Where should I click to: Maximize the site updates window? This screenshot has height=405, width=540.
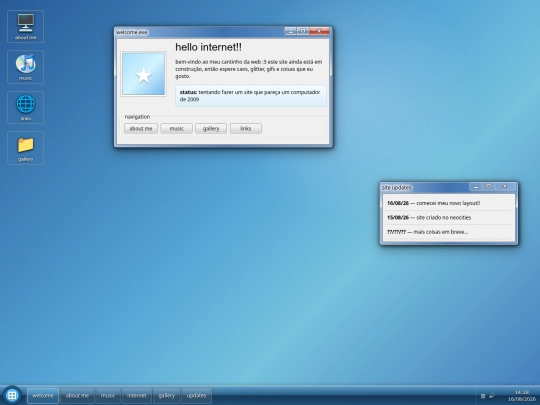click(x=488, y=187)
